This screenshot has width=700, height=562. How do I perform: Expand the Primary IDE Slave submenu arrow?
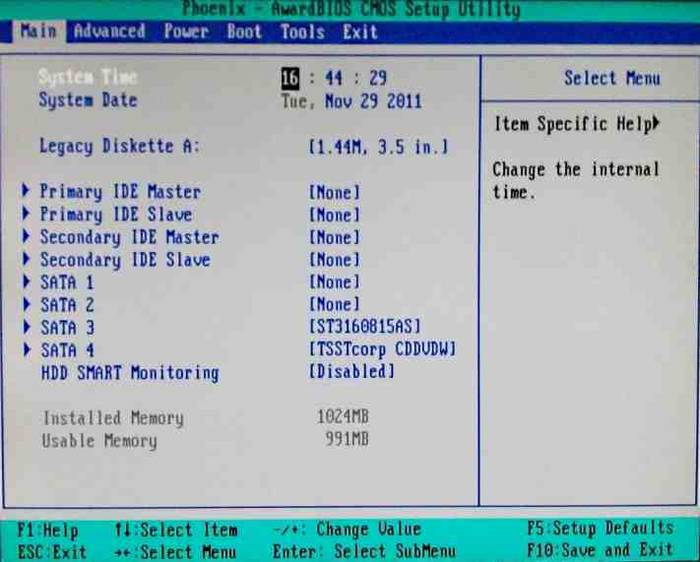[x=26, y=214]
